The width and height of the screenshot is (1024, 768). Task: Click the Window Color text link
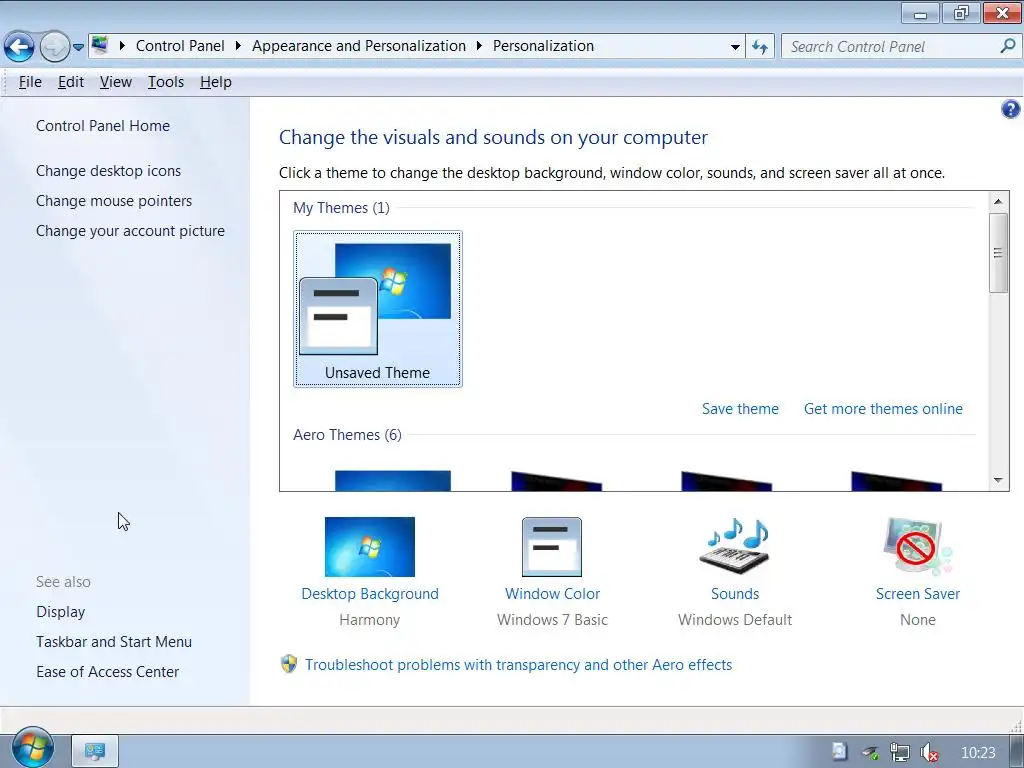[552, 594]
